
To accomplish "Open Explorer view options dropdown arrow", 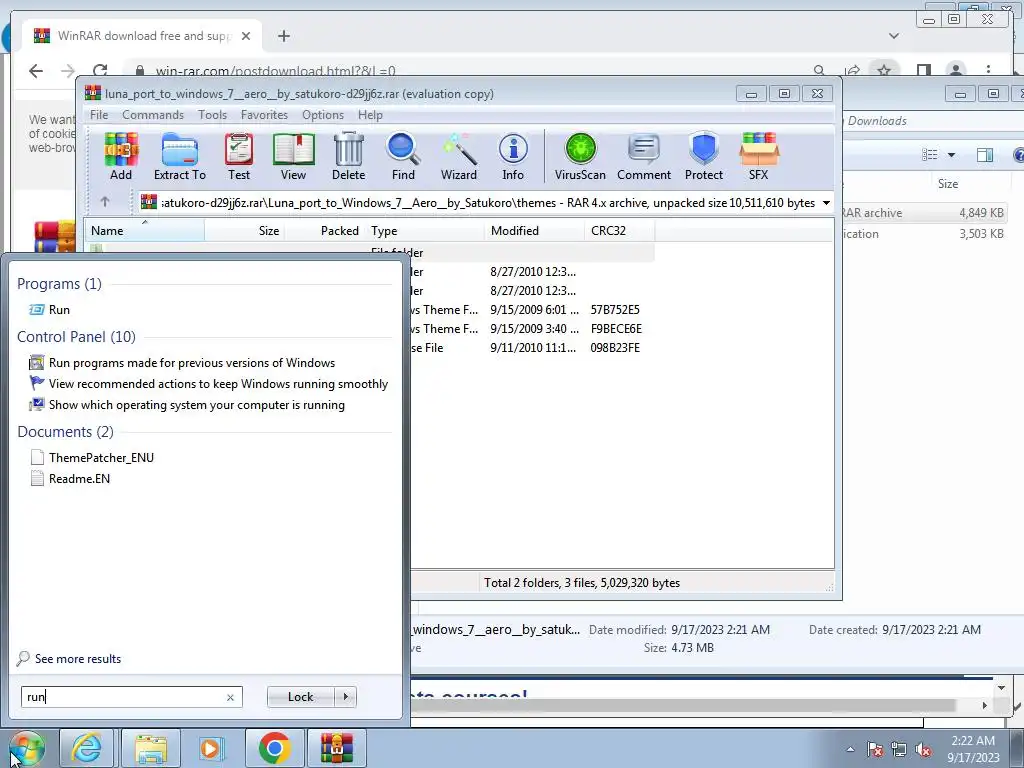I will pos(952,155).
